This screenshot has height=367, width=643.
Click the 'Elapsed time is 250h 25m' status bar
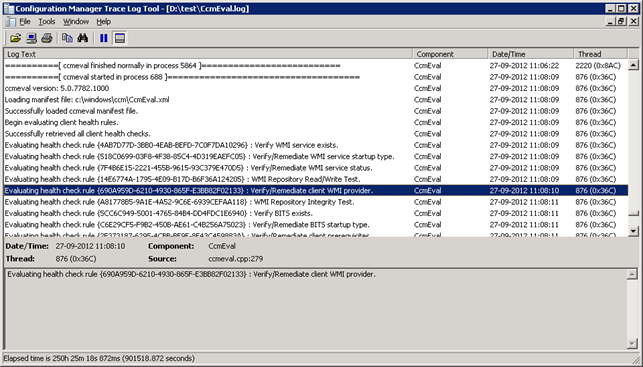point(99,358)
